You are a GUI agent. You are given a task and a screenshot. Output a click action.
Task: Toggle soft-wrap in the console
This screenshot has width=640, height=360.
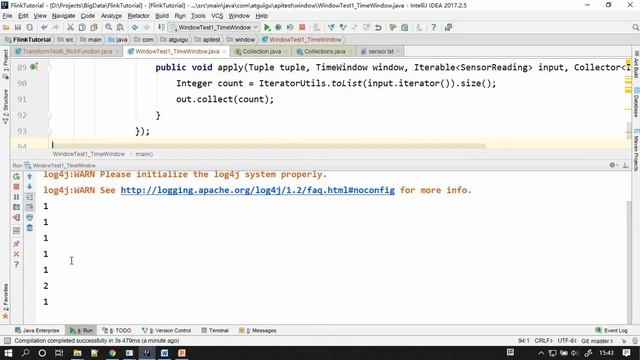coord(29,197)
